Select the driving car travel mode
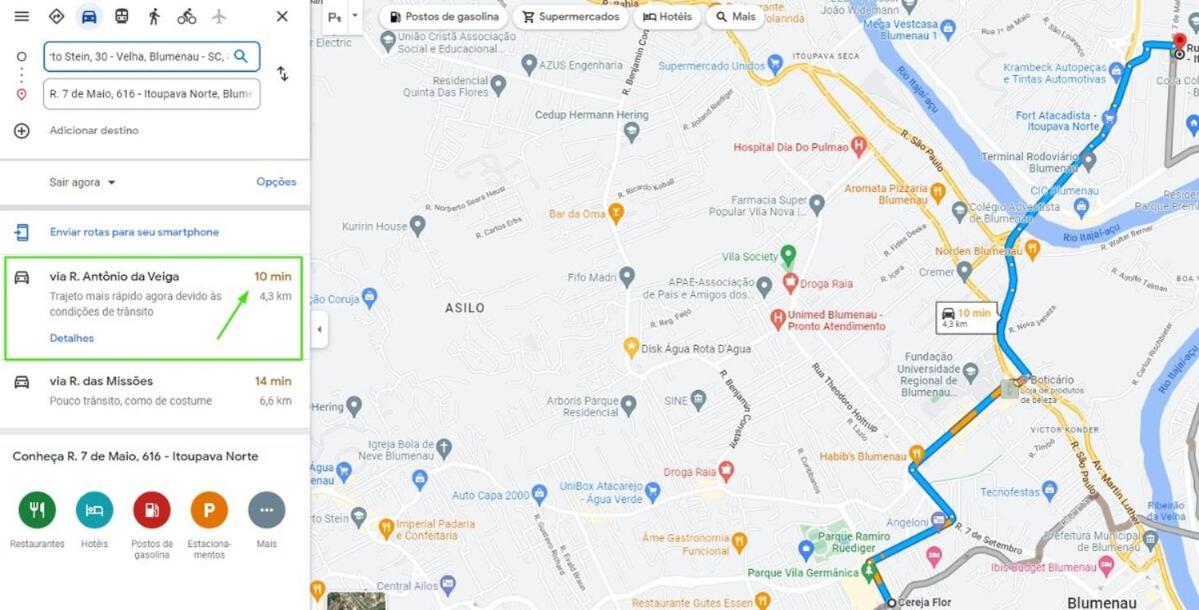 [x=89, y=16]
